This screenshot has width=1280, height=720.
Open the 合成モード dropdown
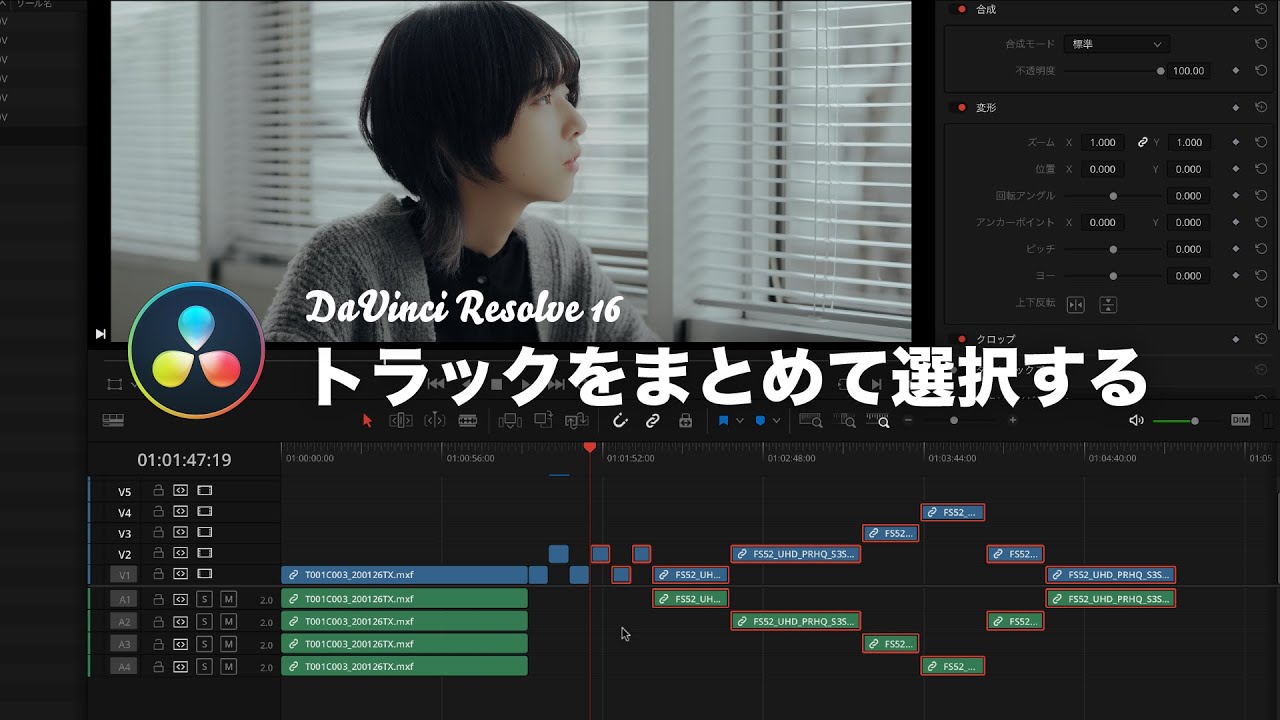coord(1115,44)
